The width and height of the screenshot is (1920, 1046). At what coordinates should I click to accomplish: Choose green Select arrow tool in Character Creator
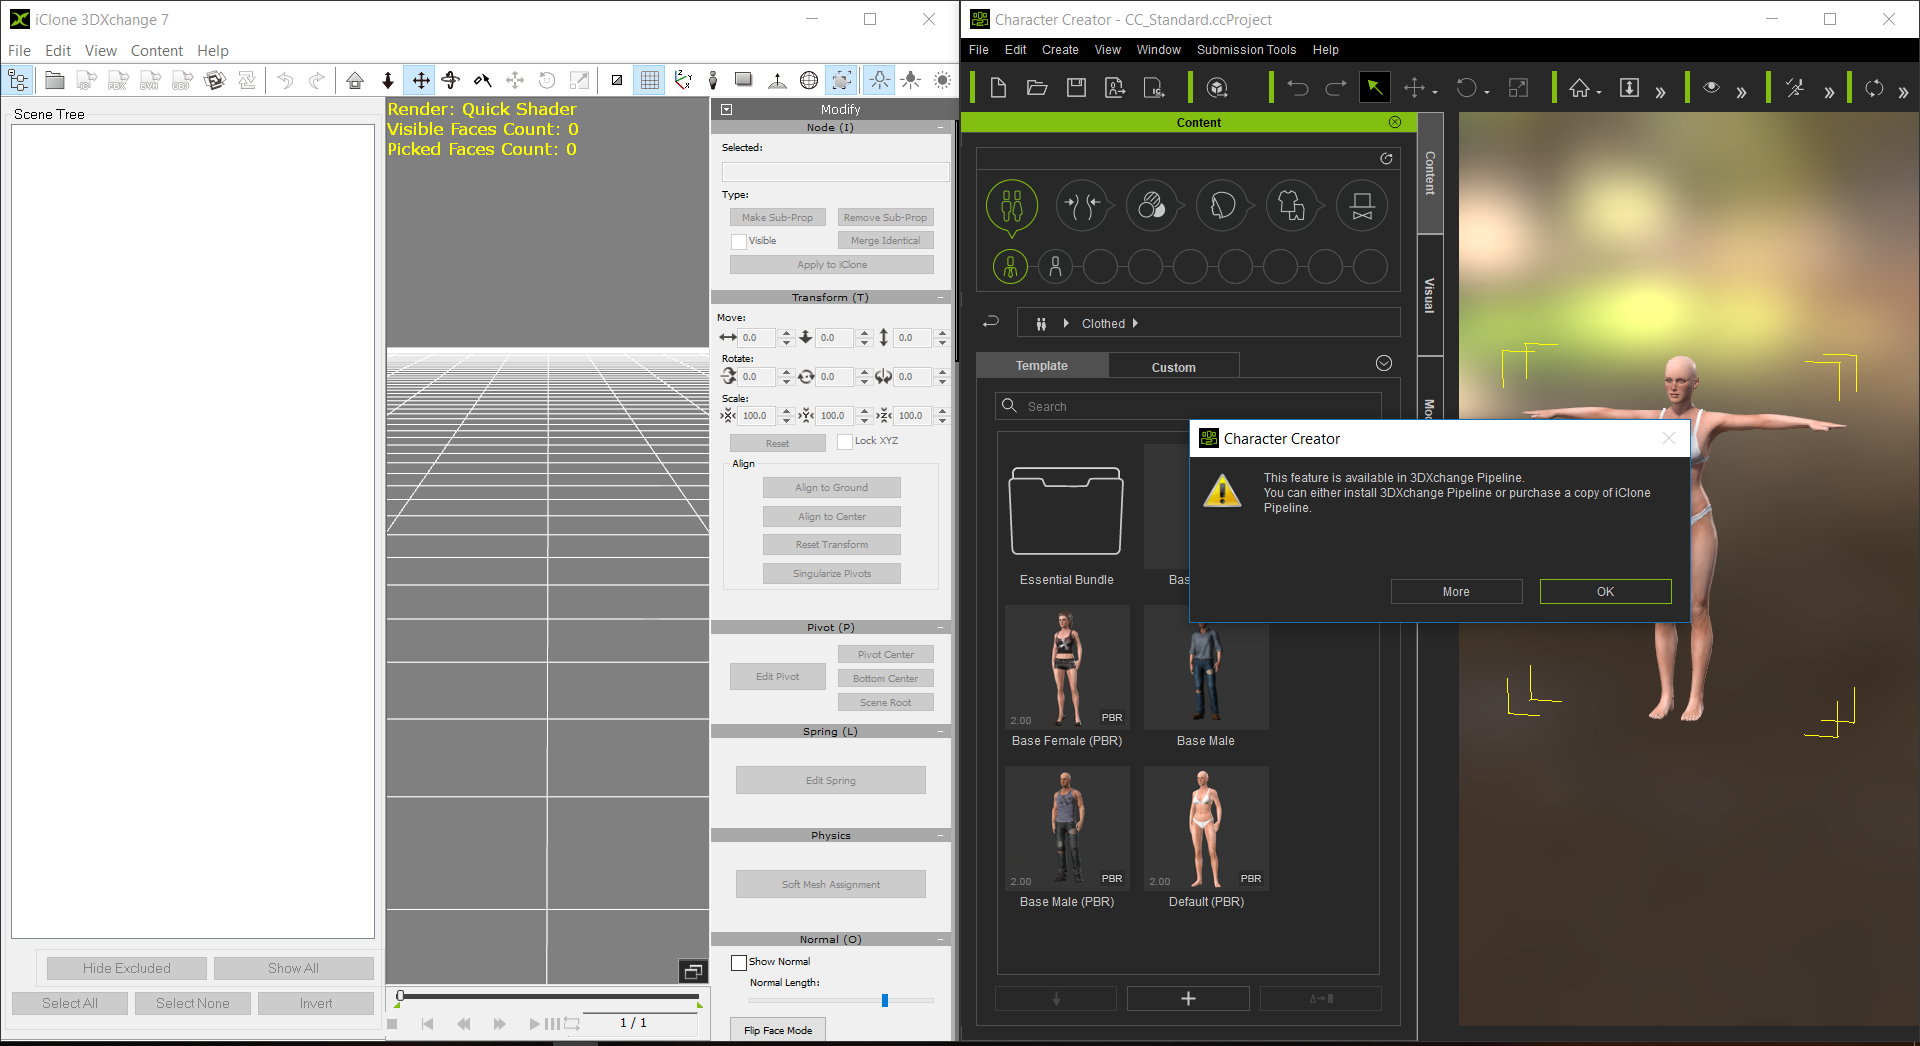coord(1375,88)
